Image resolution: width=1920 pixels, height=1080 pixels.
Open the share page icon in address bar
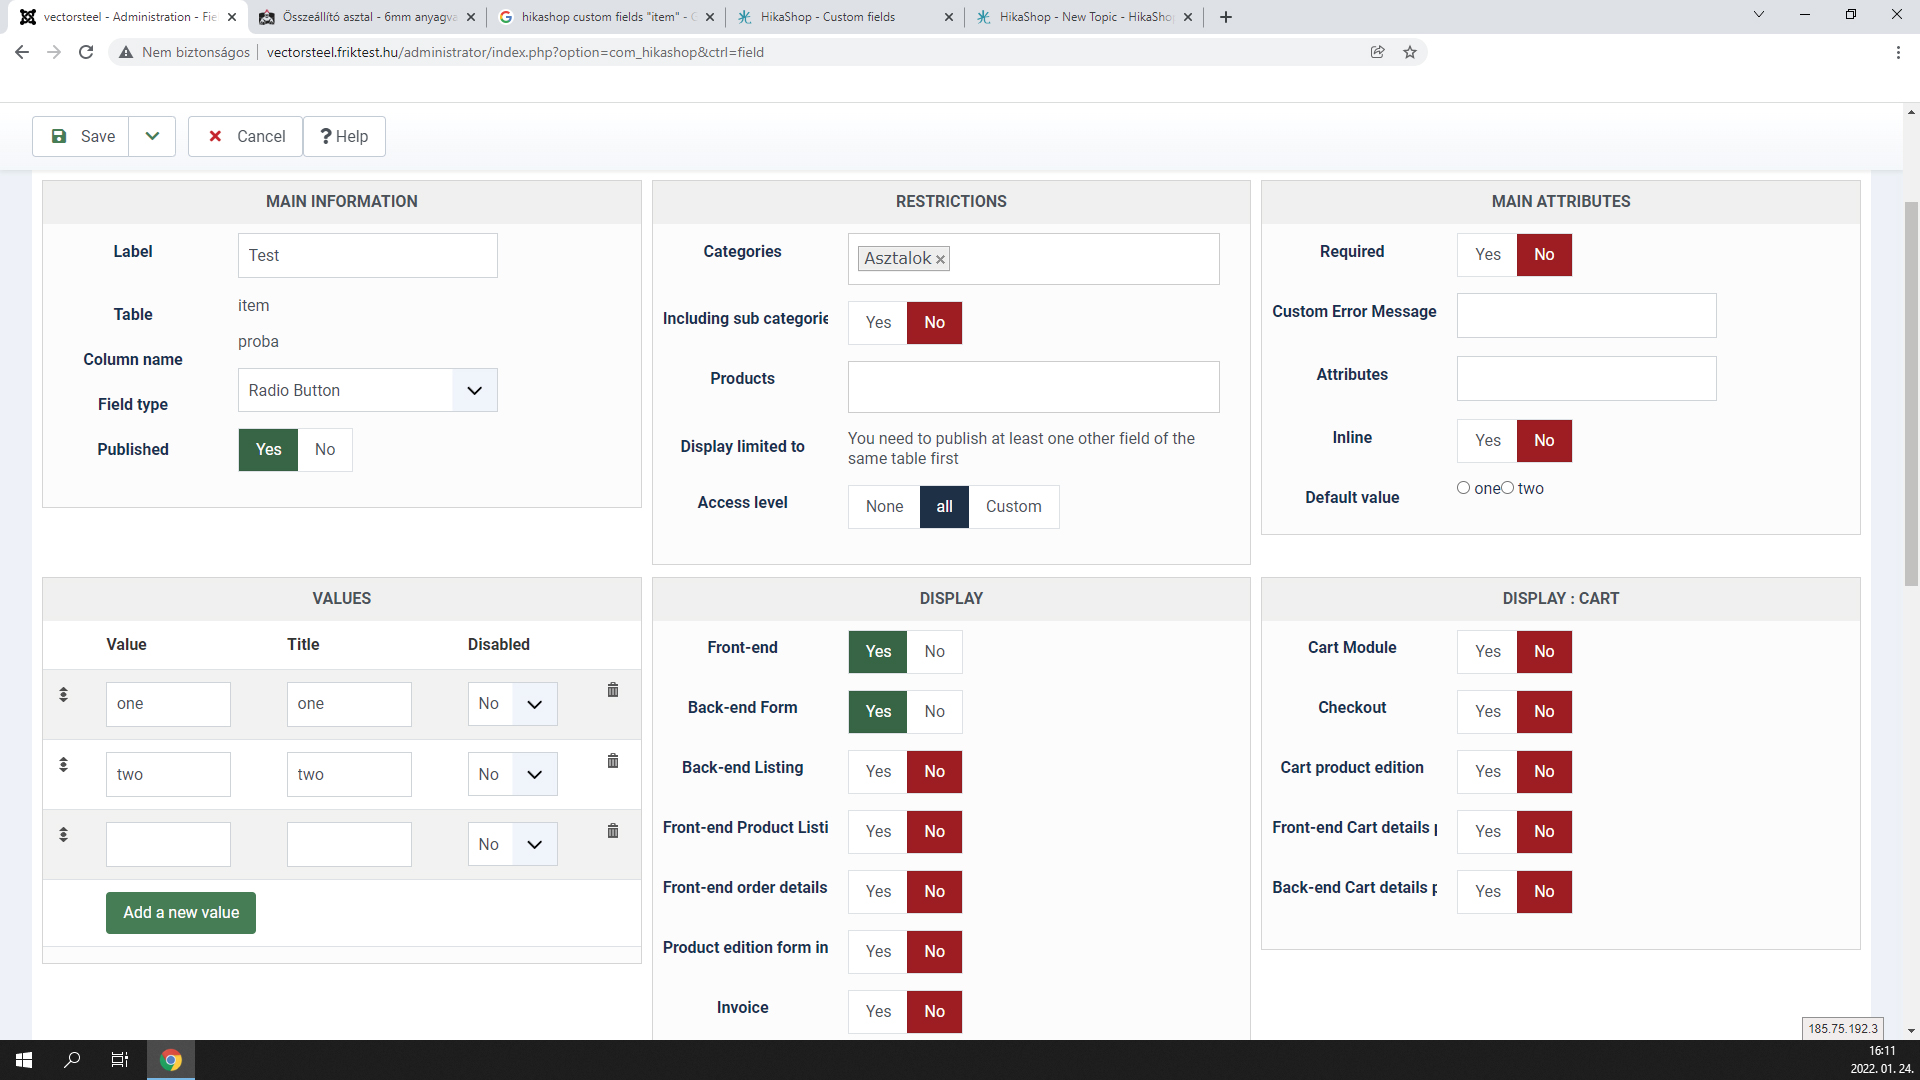tap(1377, 52)
